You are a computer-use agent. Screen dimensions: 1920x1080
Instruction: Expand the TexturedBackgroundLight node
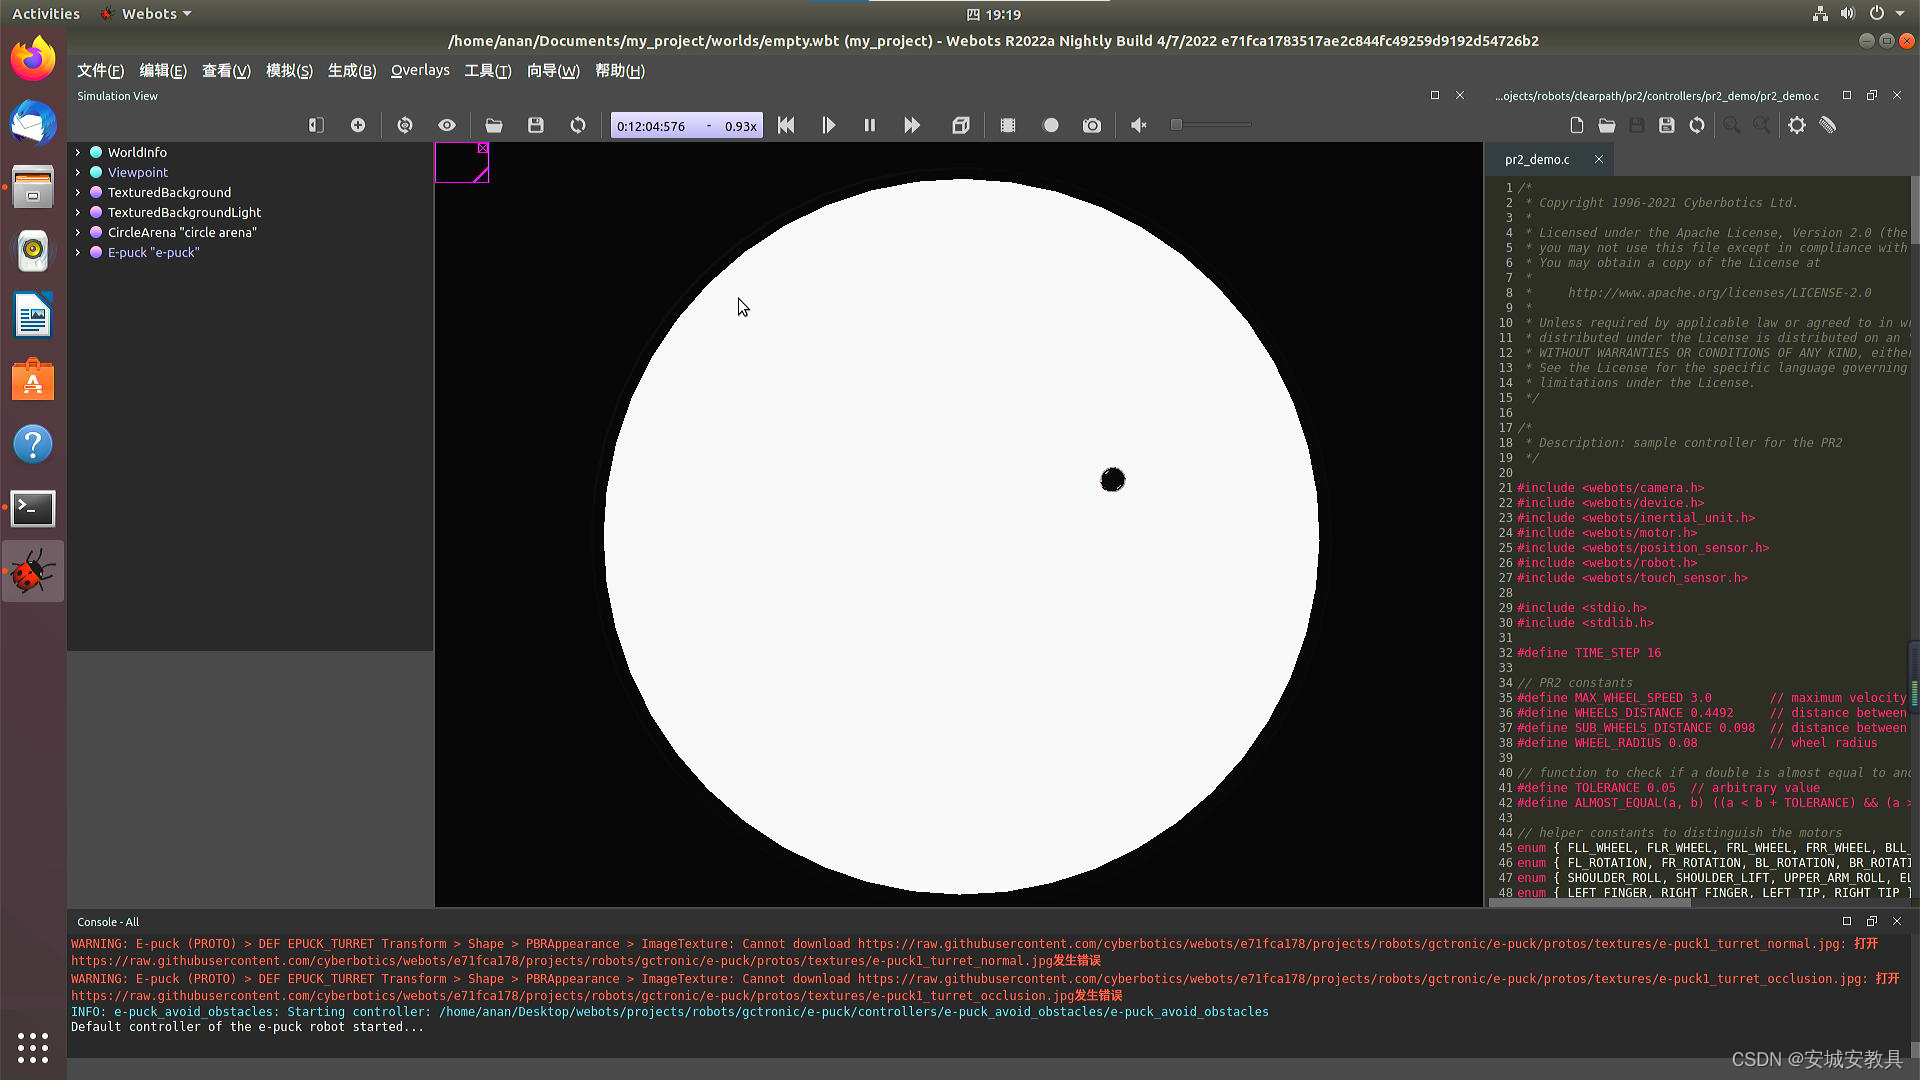78,212
